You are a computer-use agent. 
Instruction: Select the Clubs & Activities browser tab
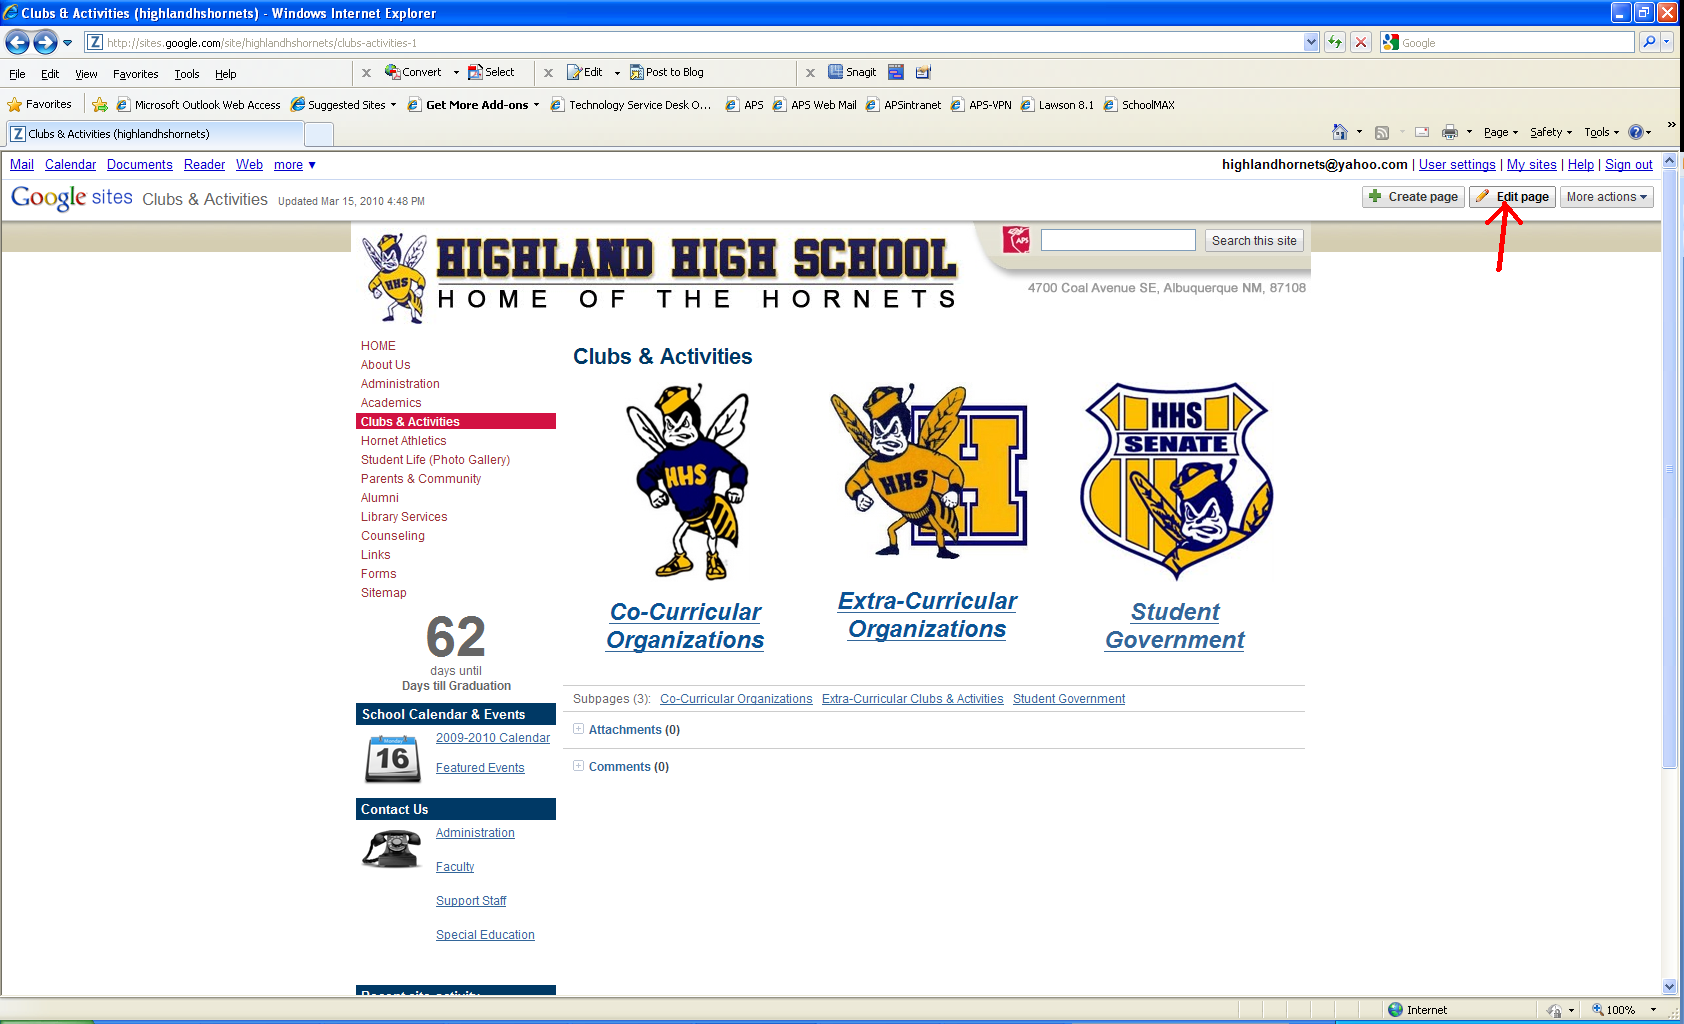pyautogui.click(x=155, y=134)
